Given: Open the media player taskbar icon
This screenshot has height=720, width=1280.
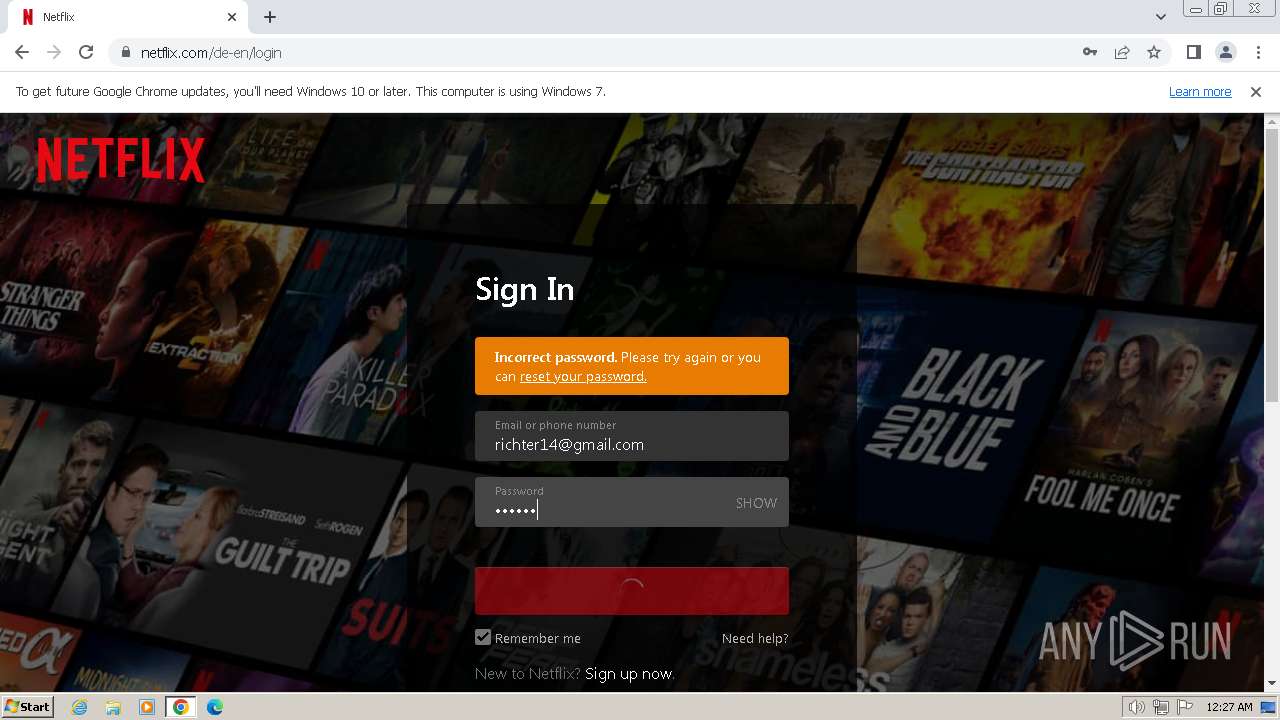Looking at the screenshot, I should tap(147, 707).
